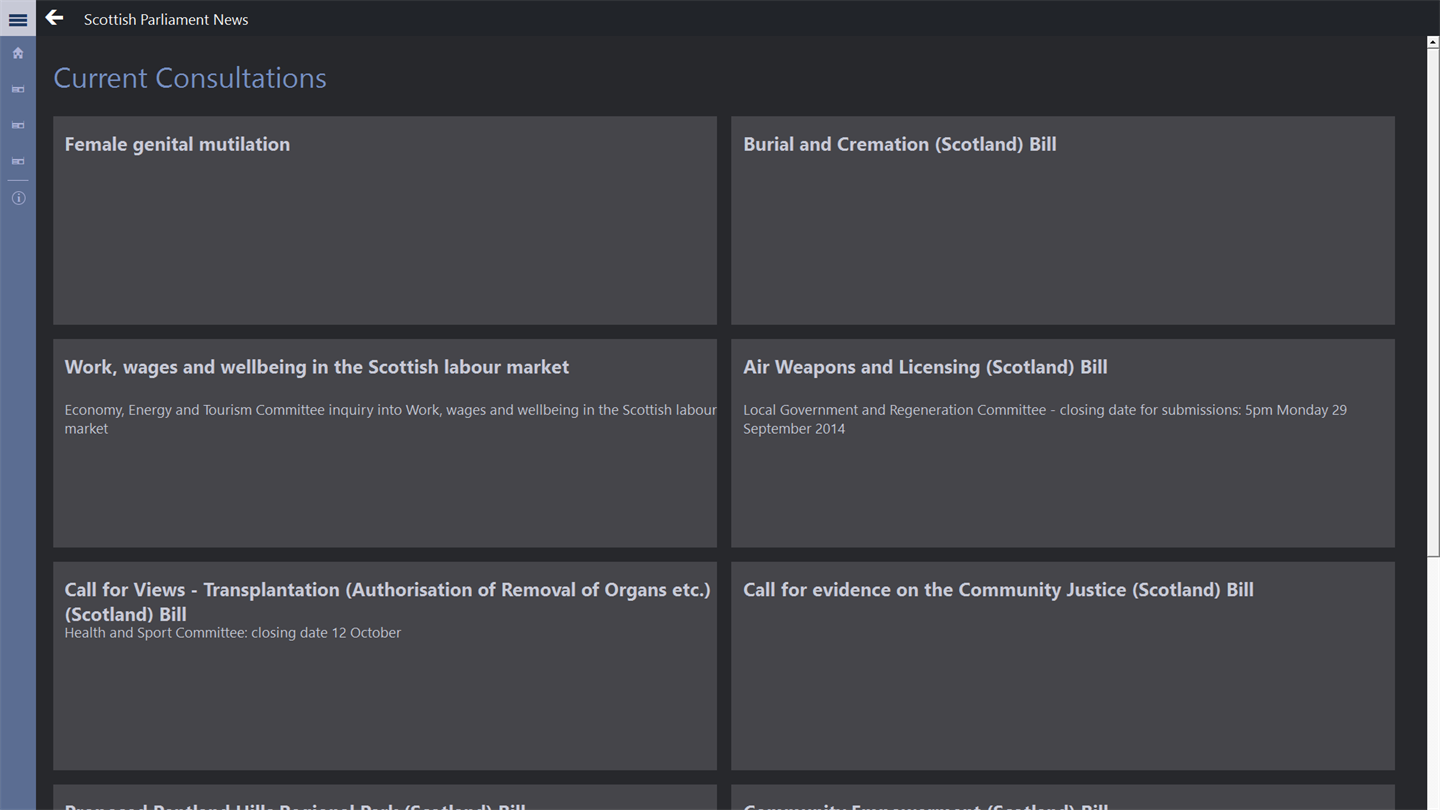
Task: Open the hamburger navigation menu
Action: [x=18, y=19]
